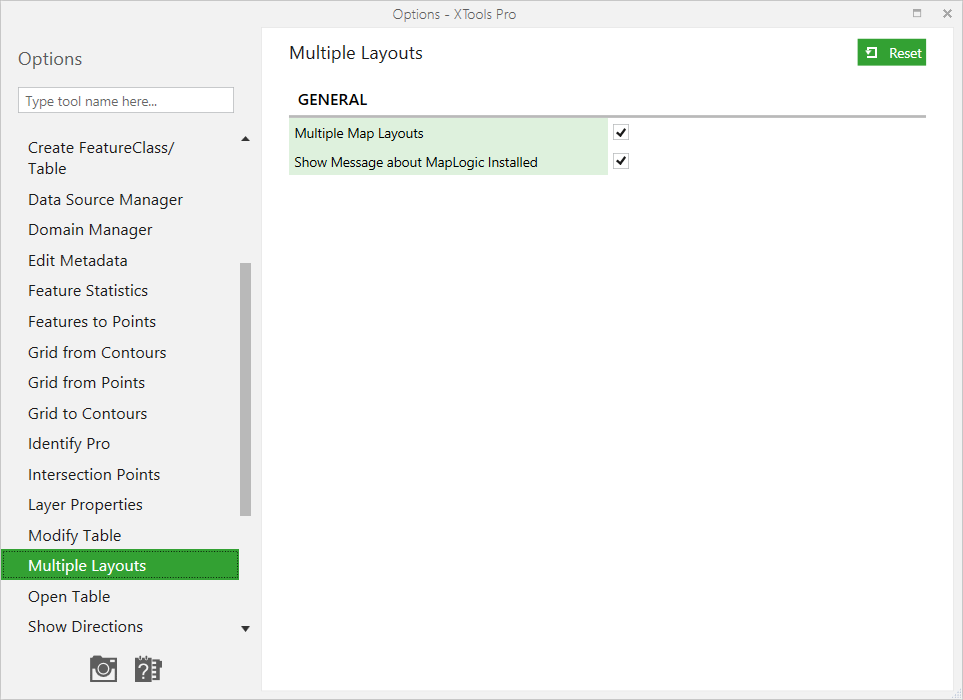
Task: Open the help documentation icon
Action: pos(147,669)
